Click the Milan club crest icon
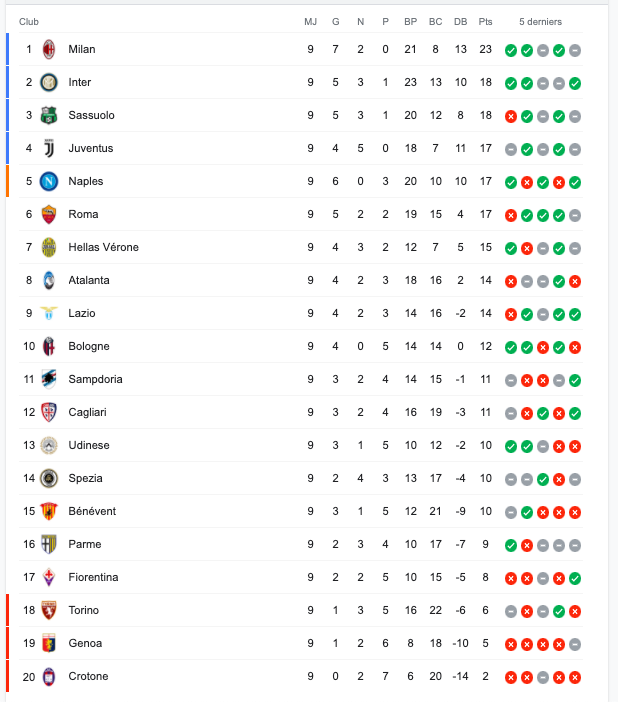This screenshot has height=702, width=618. pyautogui.click(x=49, y=49)
